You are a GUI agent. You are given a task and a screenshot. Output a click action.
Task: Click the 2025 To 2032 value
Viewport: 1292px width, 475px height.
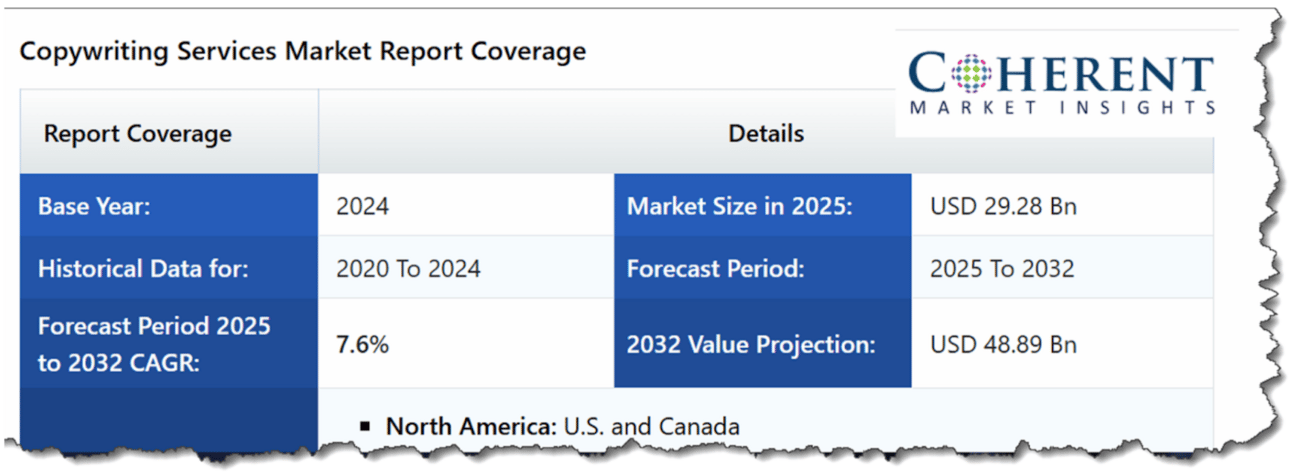point(1002,269)
